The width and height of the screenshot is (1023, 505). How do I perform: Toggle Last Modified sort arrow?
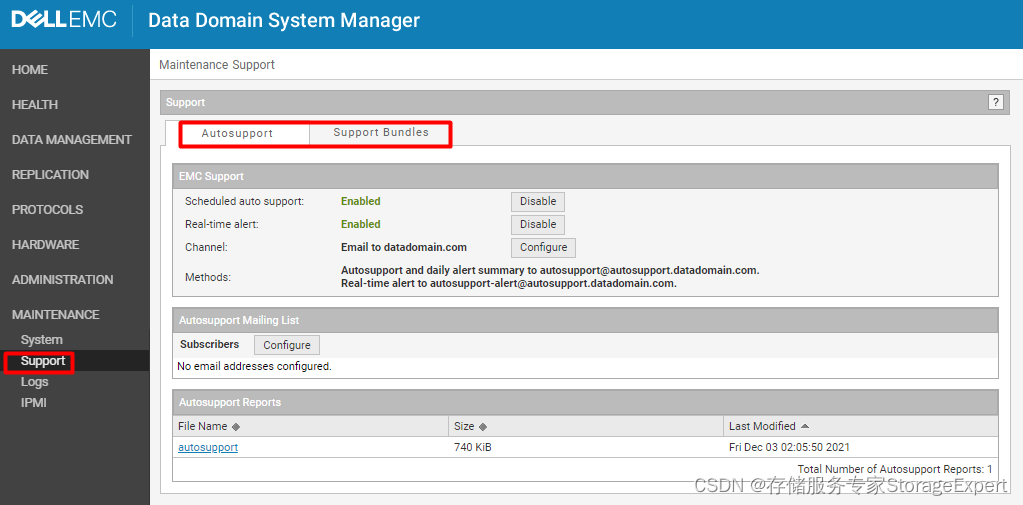click(x=805, y=426)
